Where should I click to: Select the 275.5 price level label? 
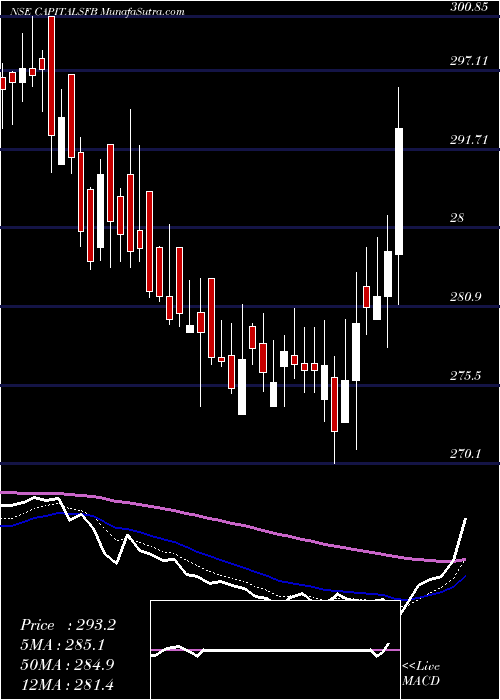click(468, 376)
